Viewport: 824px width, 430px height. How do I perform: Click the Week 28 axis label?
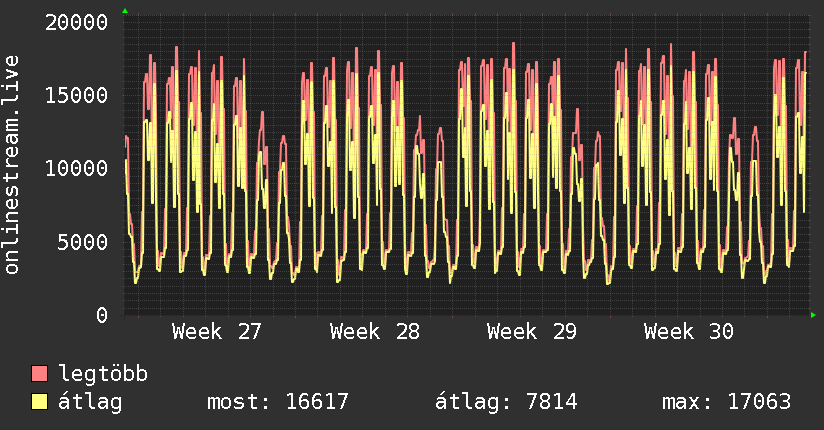pos(375,332)
